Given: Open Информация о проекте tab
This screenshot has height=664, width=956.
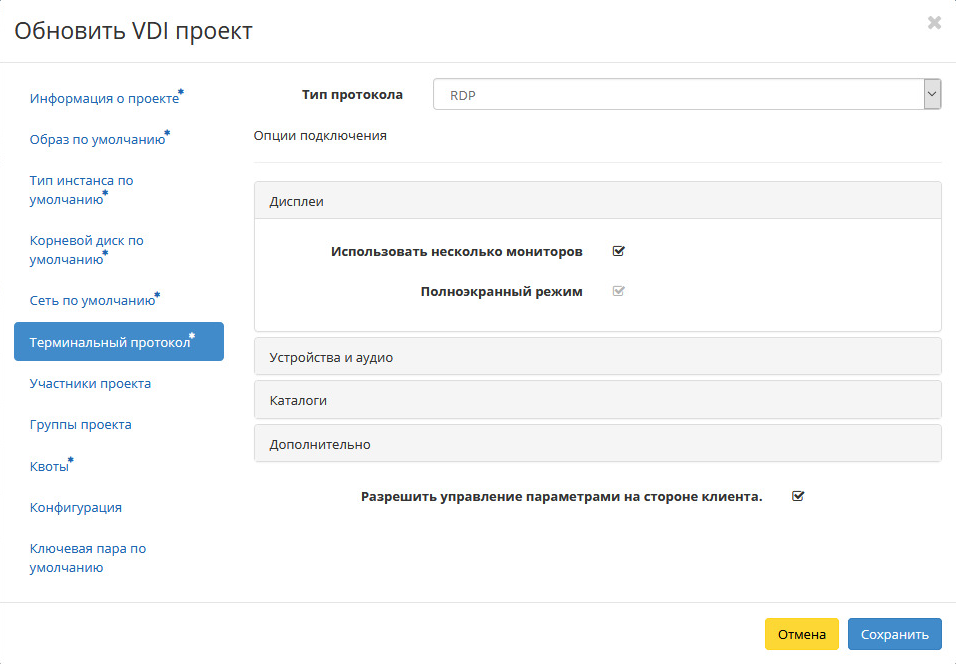Looking at the screenshot, I should pyautogui.click(x=104, y=99).
